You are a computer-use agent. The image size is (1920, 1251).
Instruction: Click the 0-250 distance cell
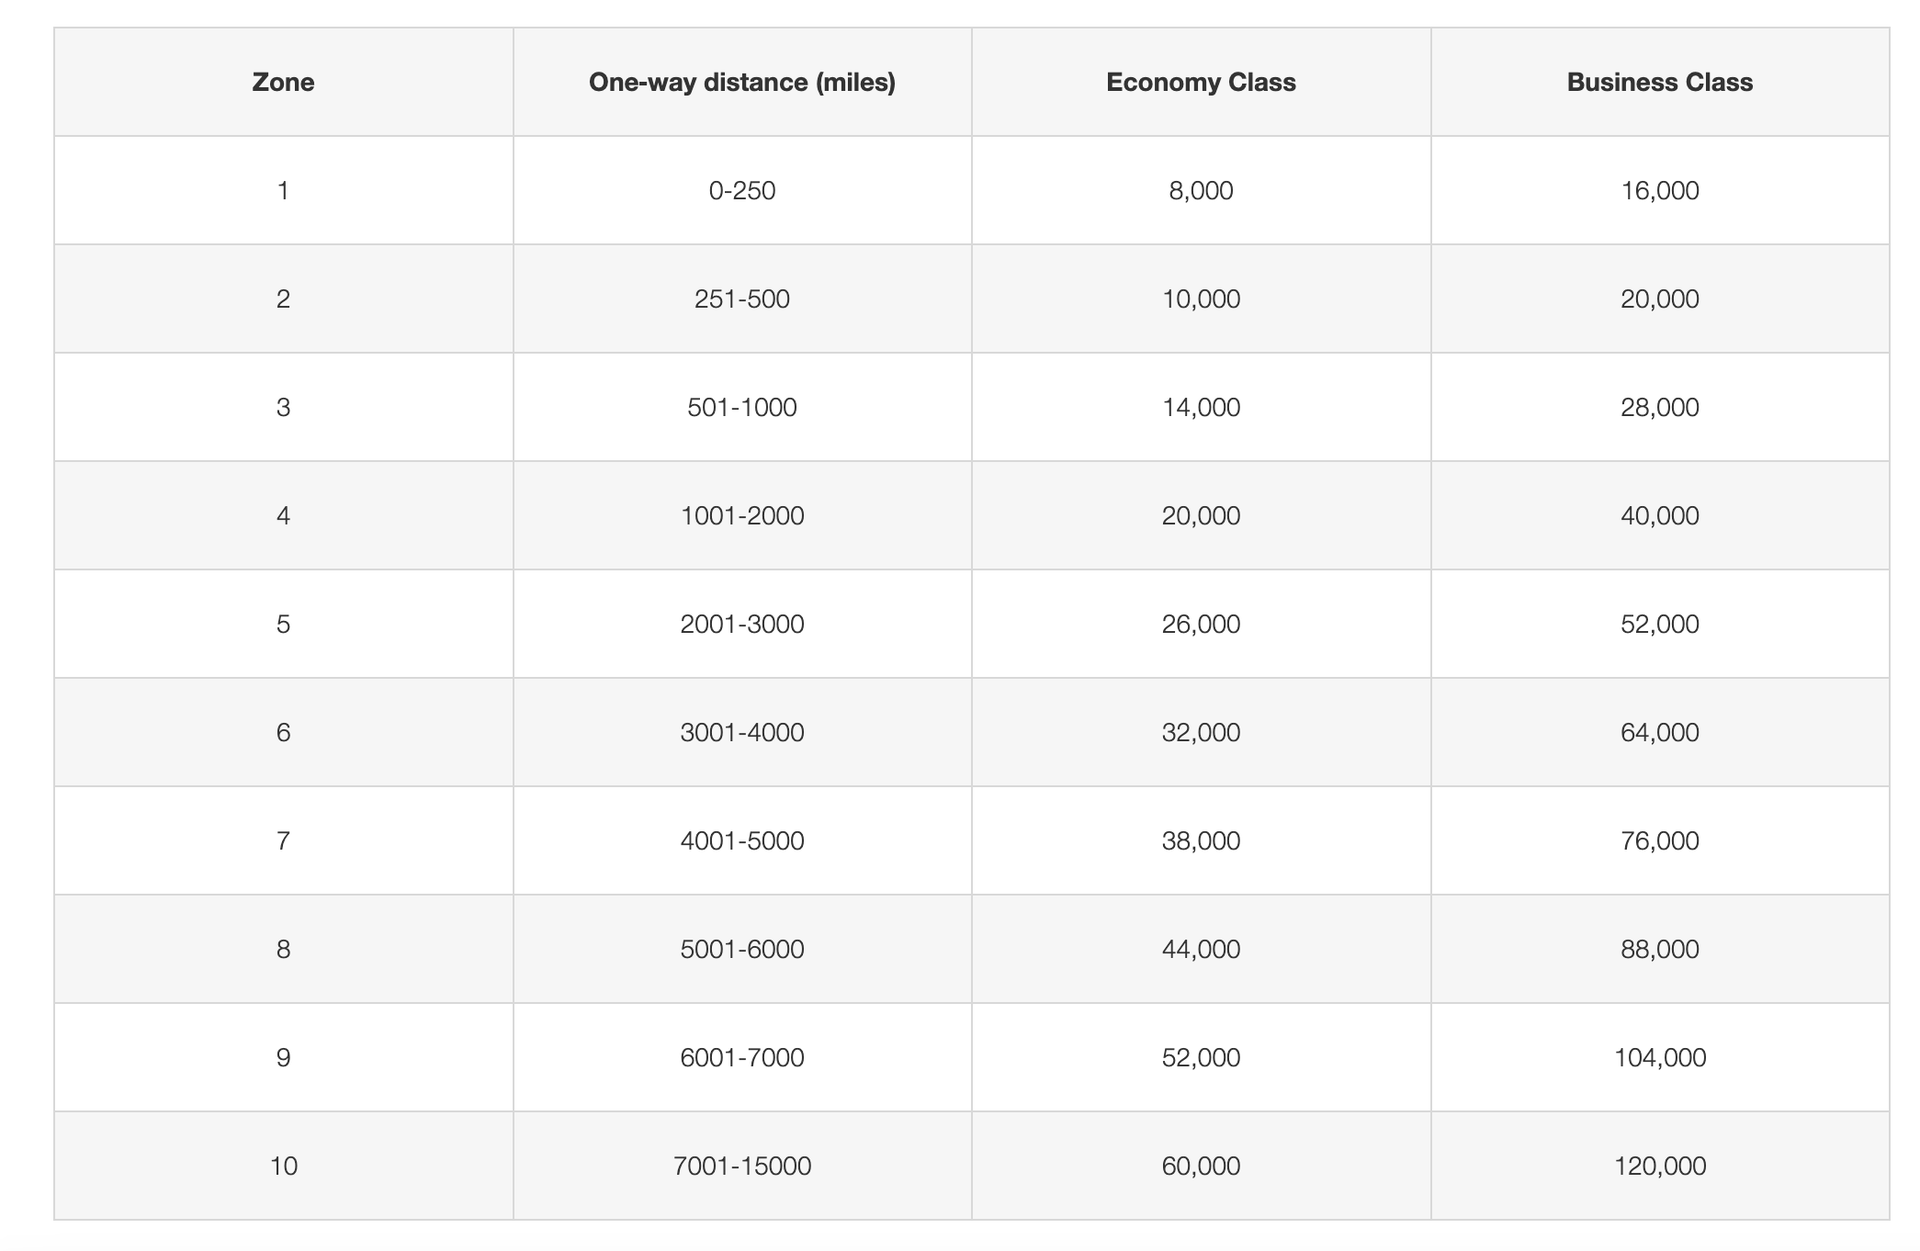(742, 190)
